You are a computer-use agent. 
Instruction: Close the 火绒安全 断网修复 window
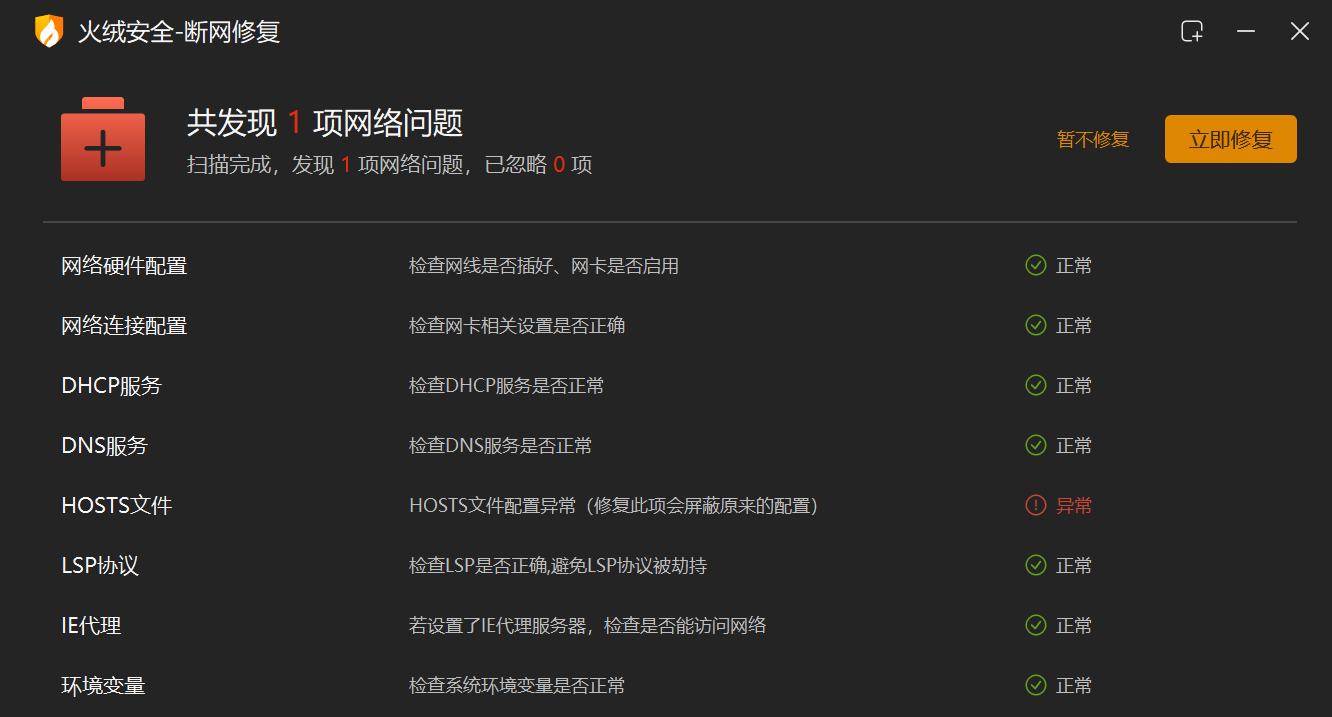pos(1299,31)
